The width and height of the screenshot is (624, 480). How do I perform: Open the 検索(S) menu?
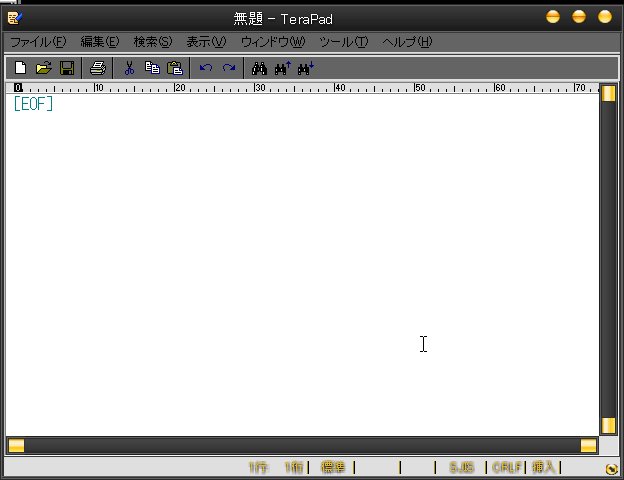coord(153,42)
